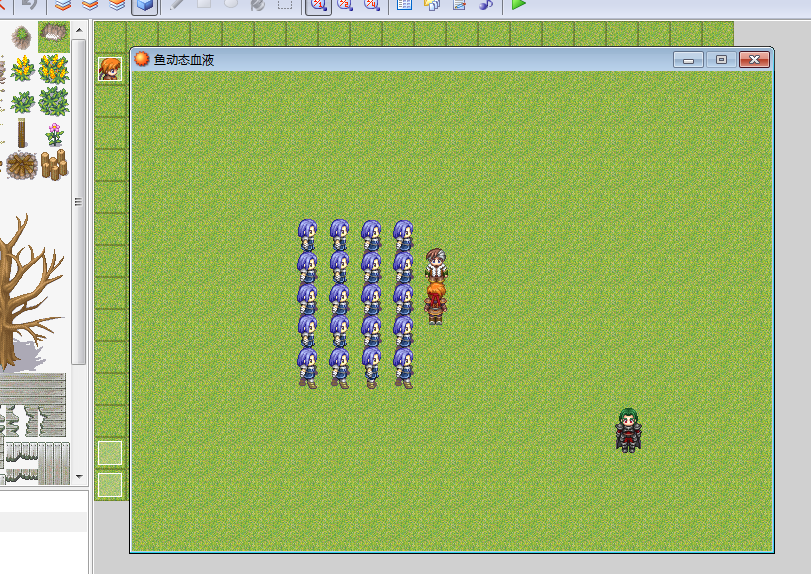Click the undo arrow toolbar icon
The width and height of the screenshot is (811, 574).
[29, 5]
